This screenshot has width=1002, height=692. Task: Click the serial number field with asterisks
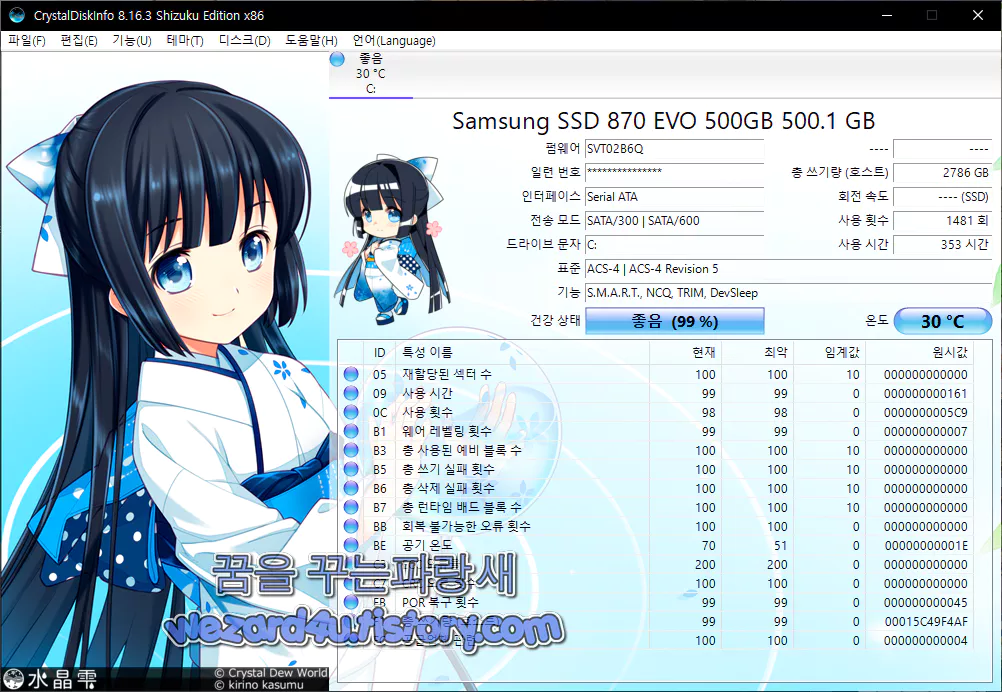tap(674, 173)
